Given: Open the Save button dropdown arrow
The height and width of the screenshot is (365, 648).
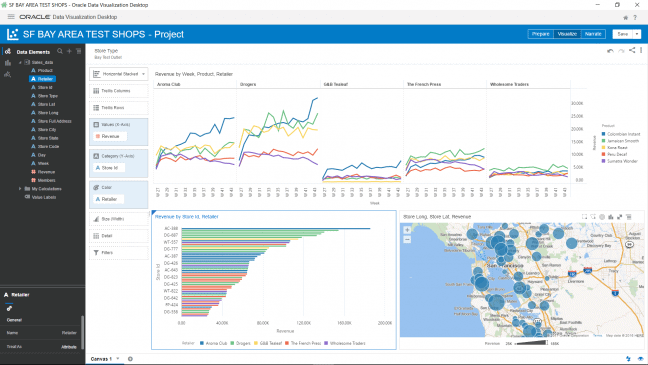Looking at the screenshot, I should pyautogui.click(x=637, y=34).
